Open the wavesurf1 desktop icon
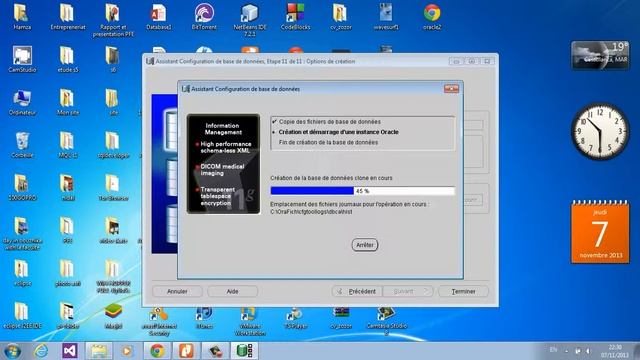Viewport: 640px width, 360px height. (386, 17)
